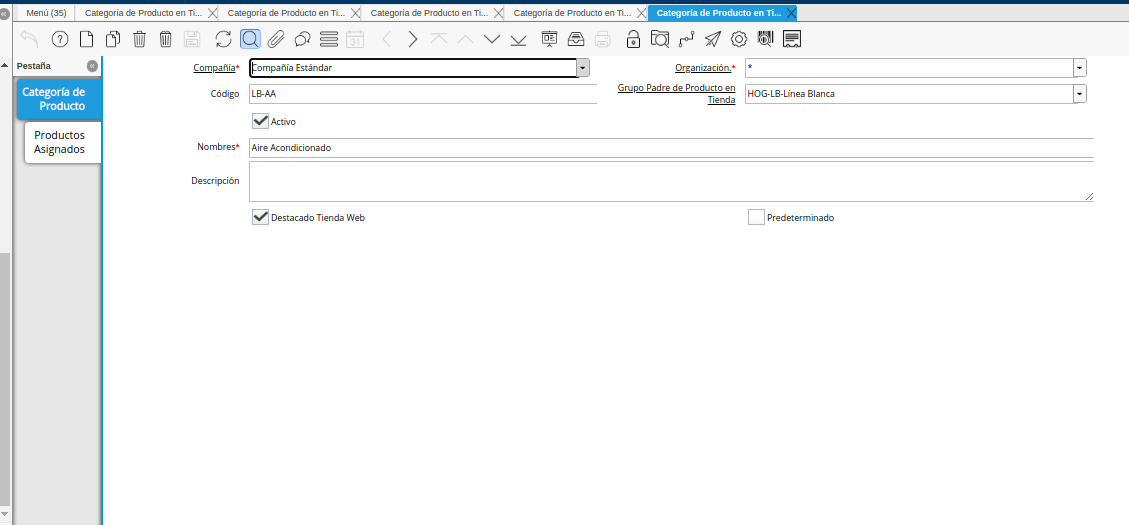Open the Help question-mark icon
This screenshot has height=525, width=1129.
click(60, 39)
